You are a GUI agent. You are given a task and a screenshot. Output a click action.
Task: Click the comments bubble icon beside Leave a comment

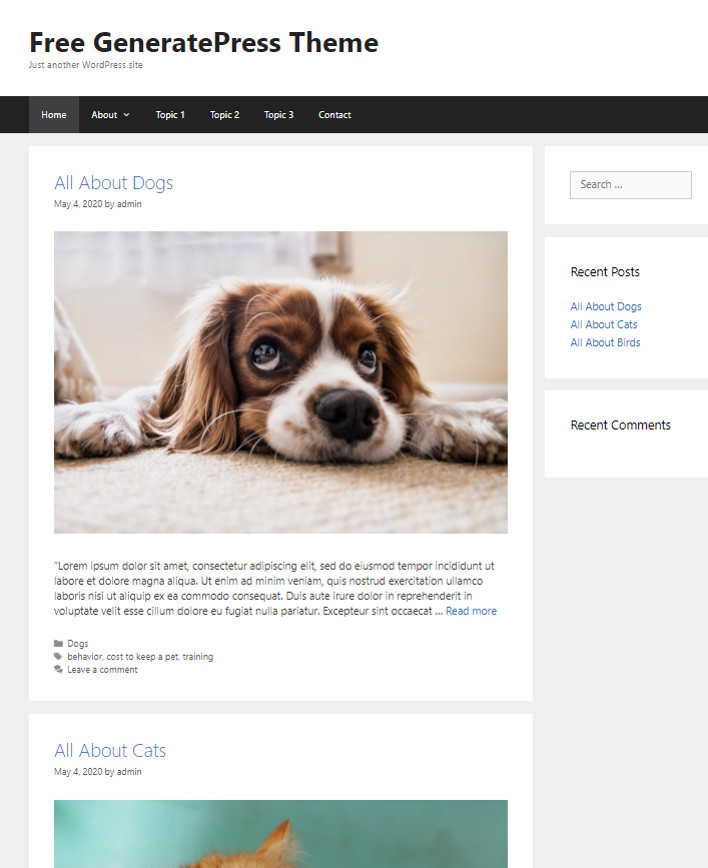(x=58, y=669)
